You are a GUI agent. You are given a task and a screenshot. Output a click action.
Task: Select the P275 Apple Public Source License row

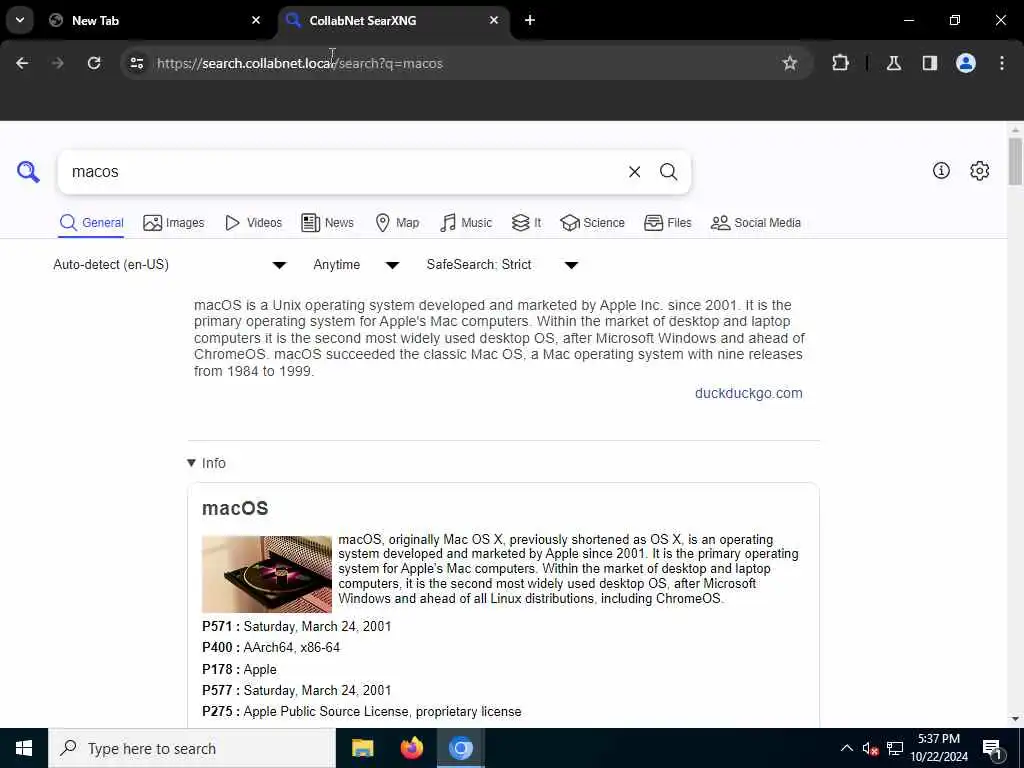click(362, 711)
